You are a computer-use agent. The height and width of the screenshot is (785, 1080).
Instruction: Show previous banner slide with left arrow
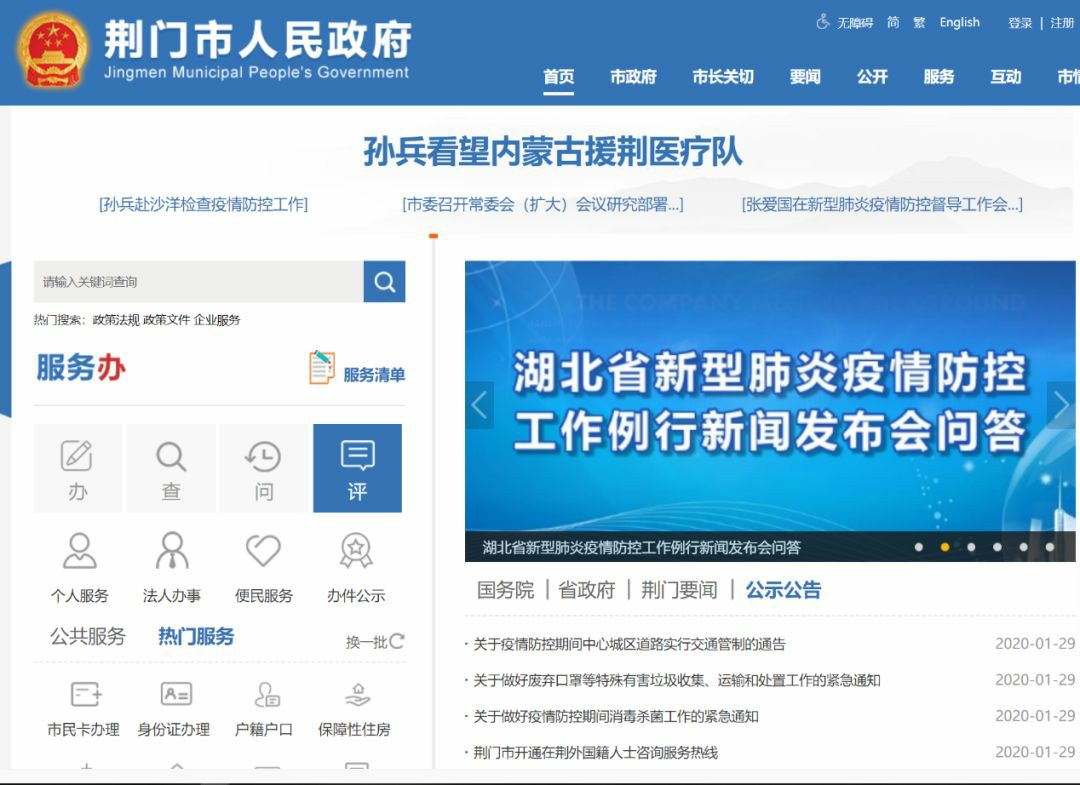point(479,405)
